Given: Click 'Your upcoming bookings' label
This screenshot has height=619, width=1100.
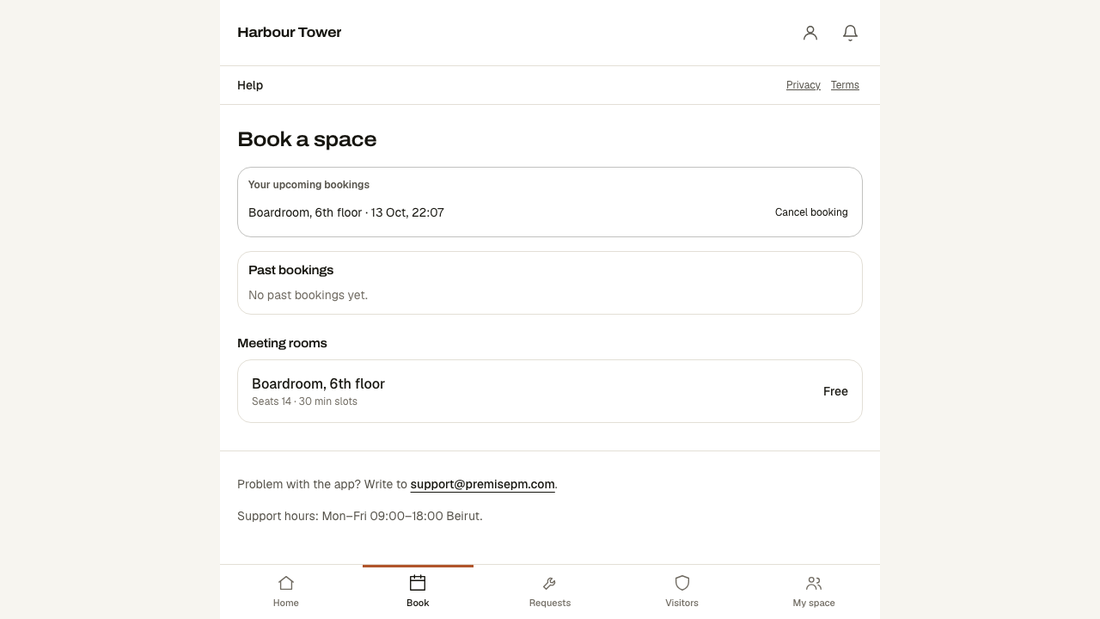Looking at the screenshot, I should click(x=309, y=185).
